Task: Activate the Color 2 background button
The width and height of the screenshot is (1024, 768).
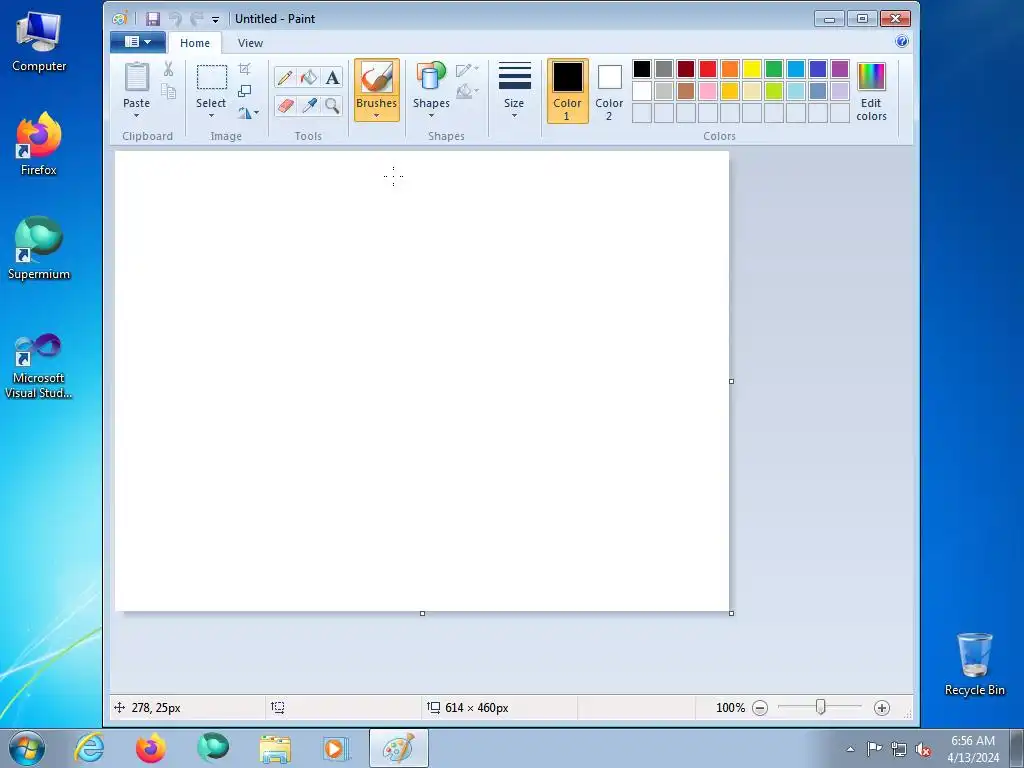Action: coord(609,91)
